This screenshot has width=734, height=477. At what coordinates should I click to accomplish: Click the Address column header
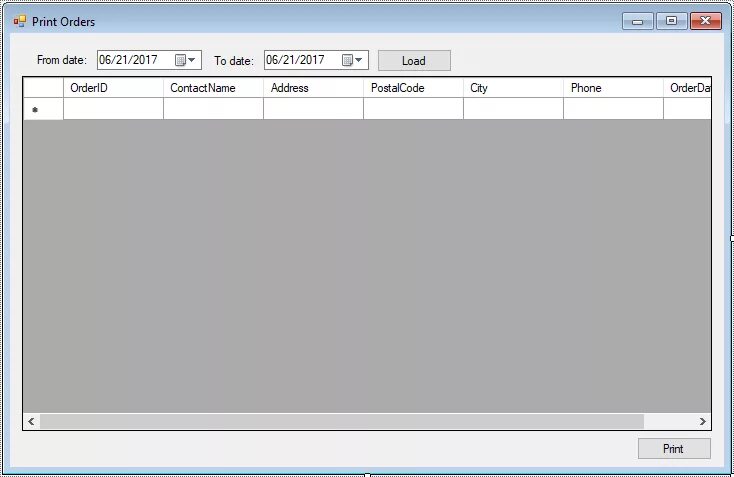pyautogui.click(x=314, y=88)
